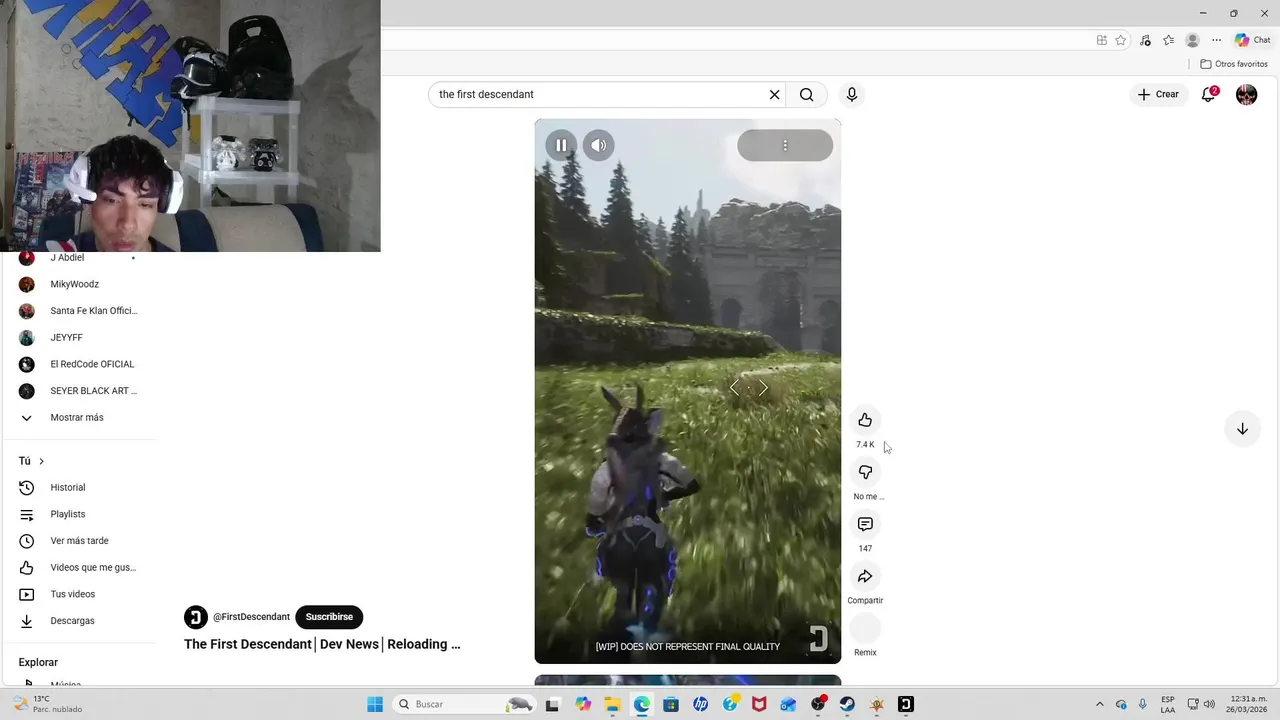Open Copilot Chat in Edge

point(1253,40)
